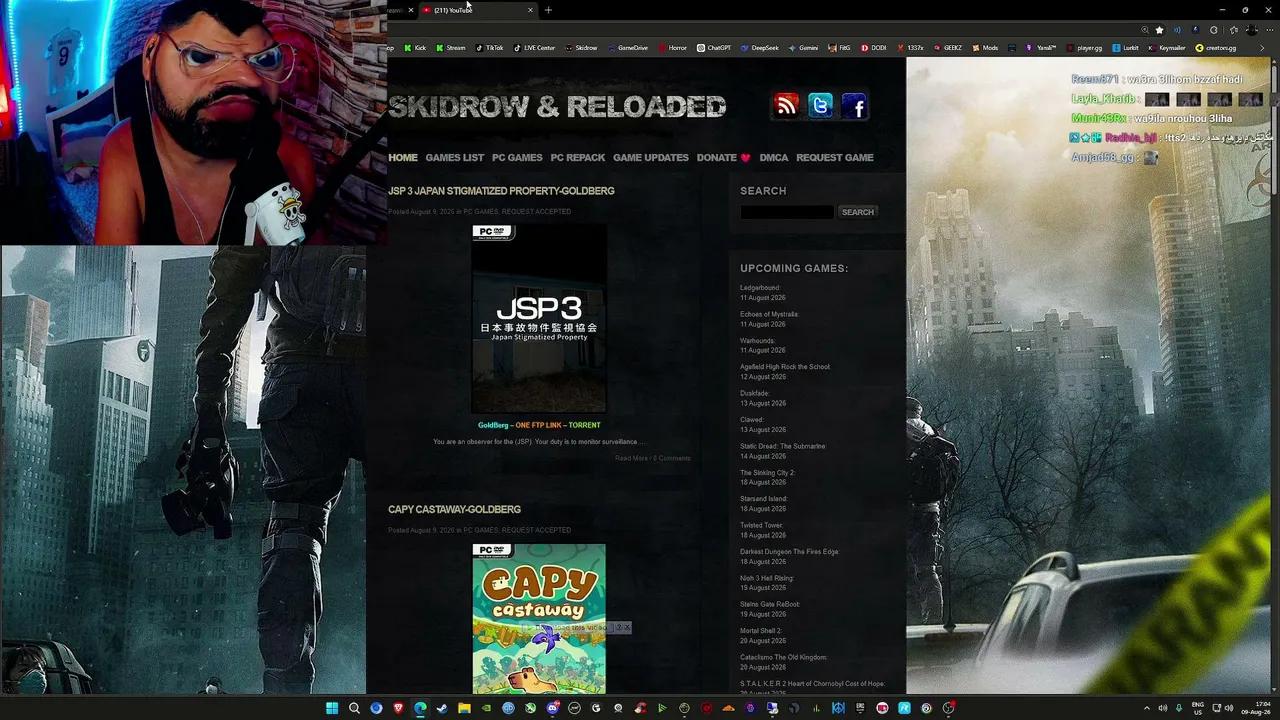Viewport: 1280px width, 720px height.
Task: Open the GEEKZ bookmark
Action: 947,48
